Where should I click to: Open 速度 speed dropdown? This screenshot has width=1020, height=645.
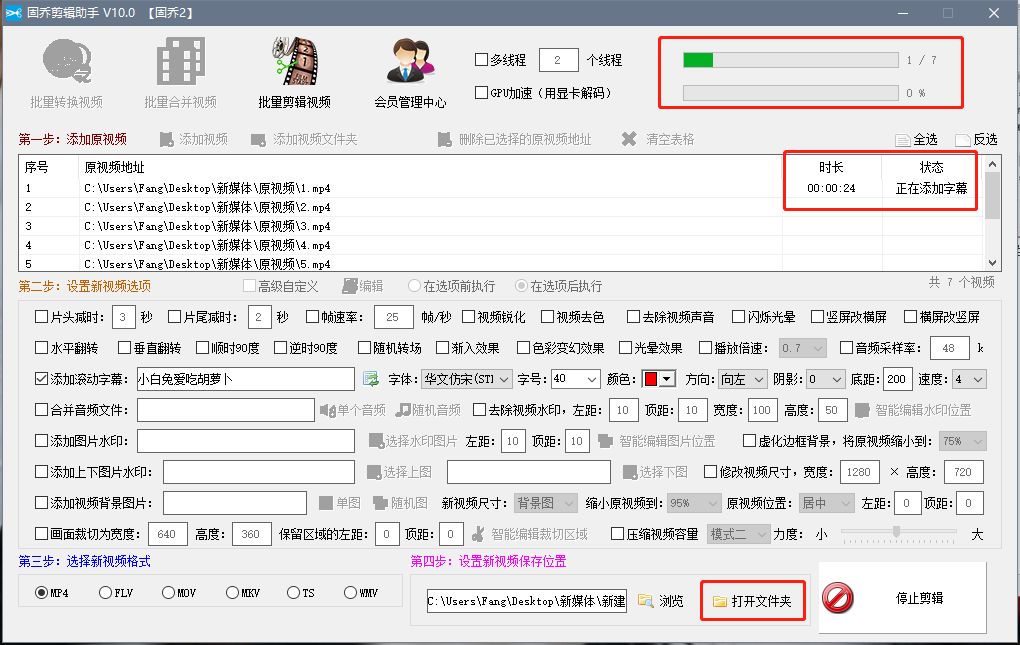[969, 379]
